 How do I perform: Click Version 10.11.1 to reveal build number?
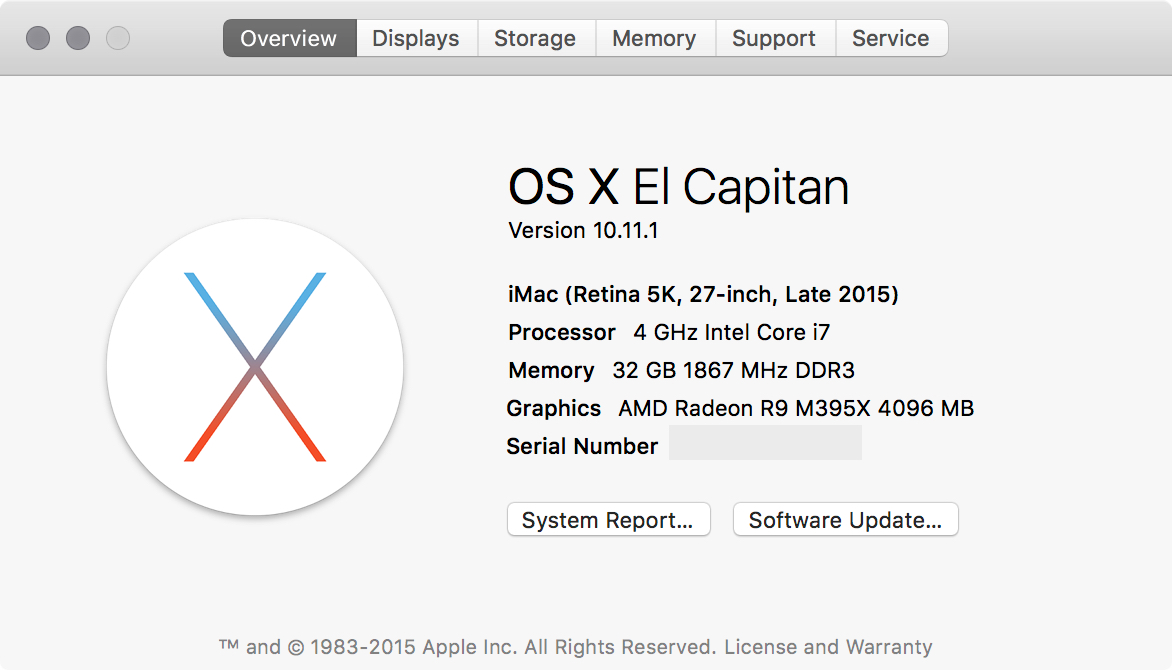[583, 230]
